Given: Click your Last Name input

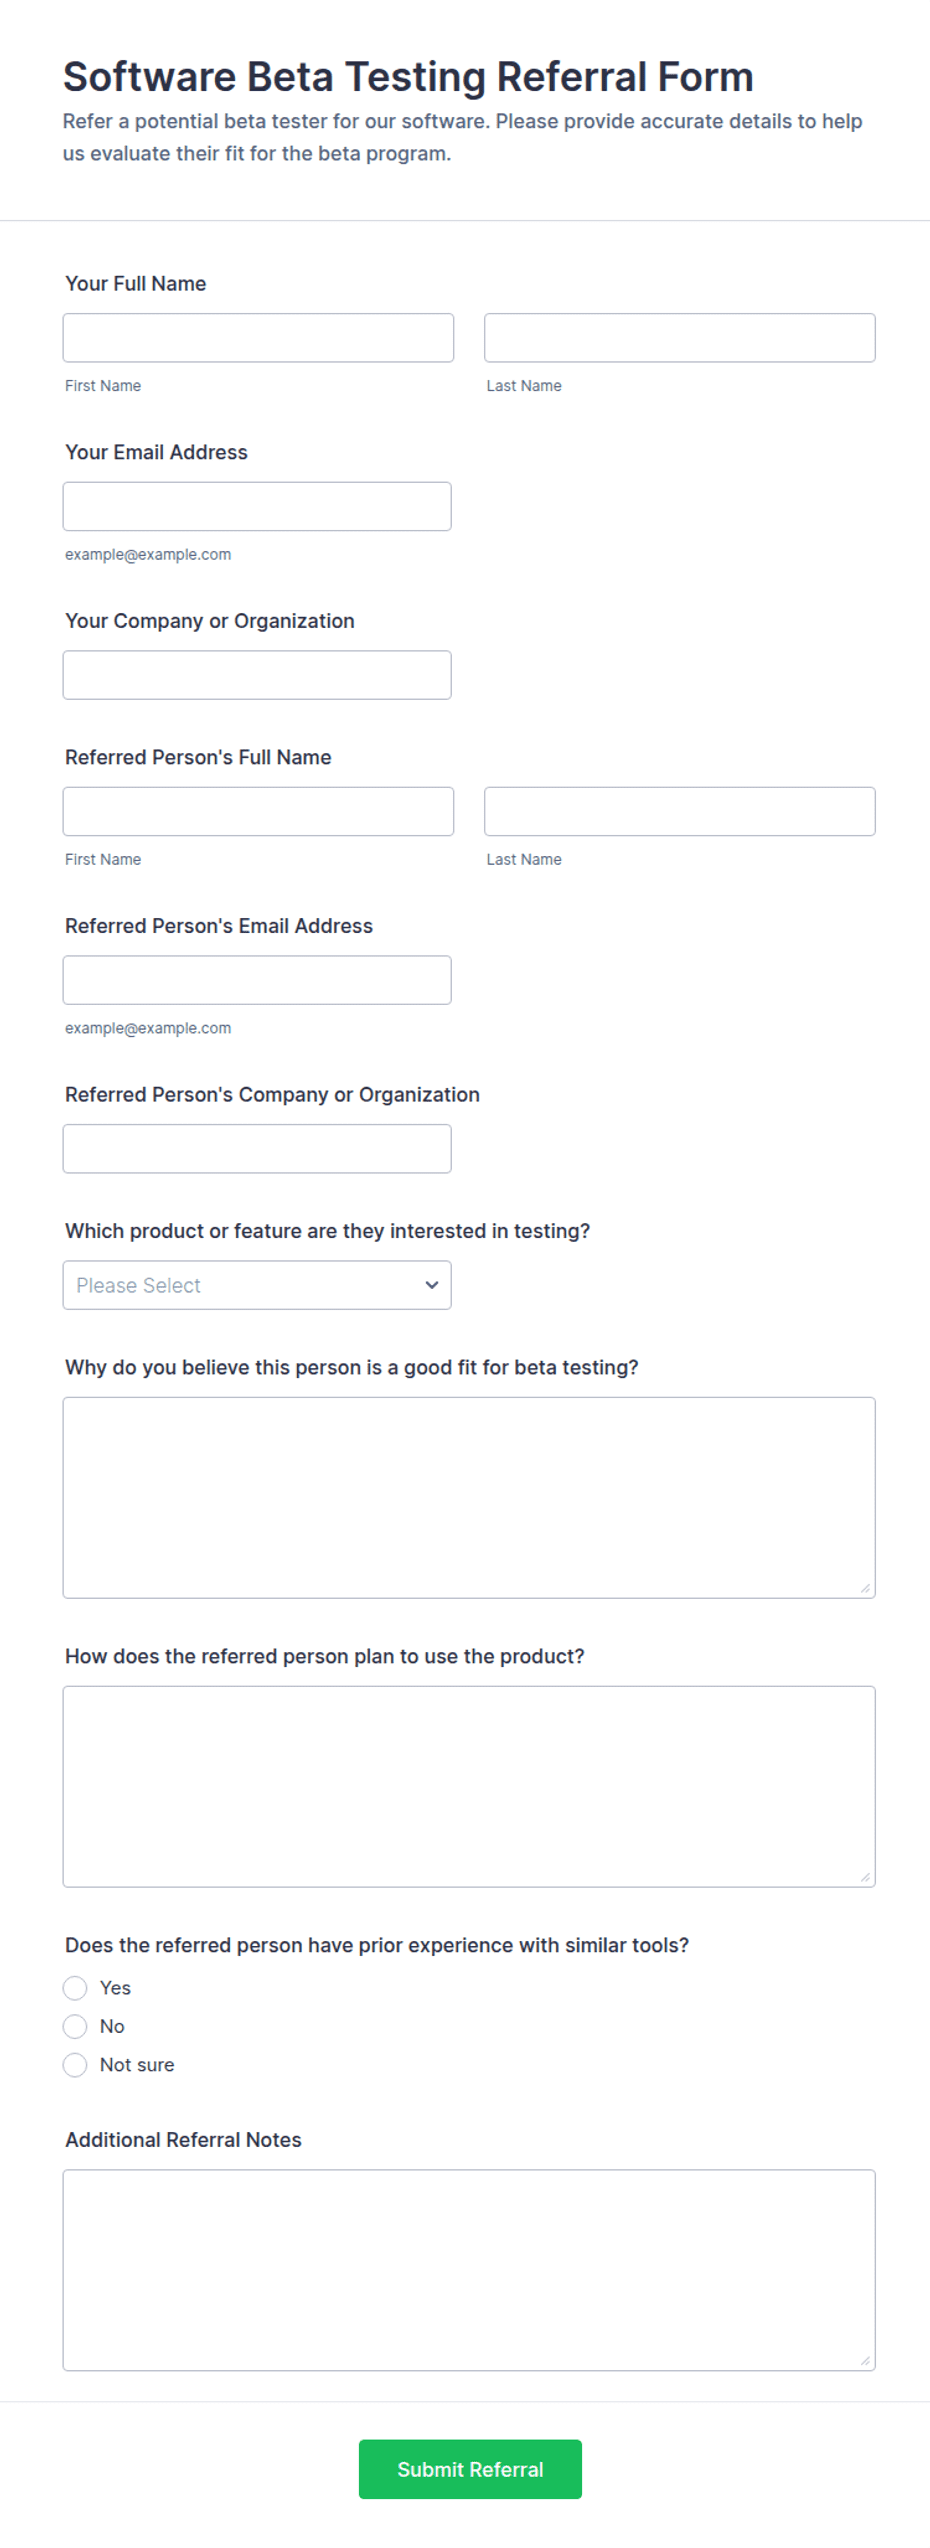Looking at the screenshot, I should click(x=679, y=338).
